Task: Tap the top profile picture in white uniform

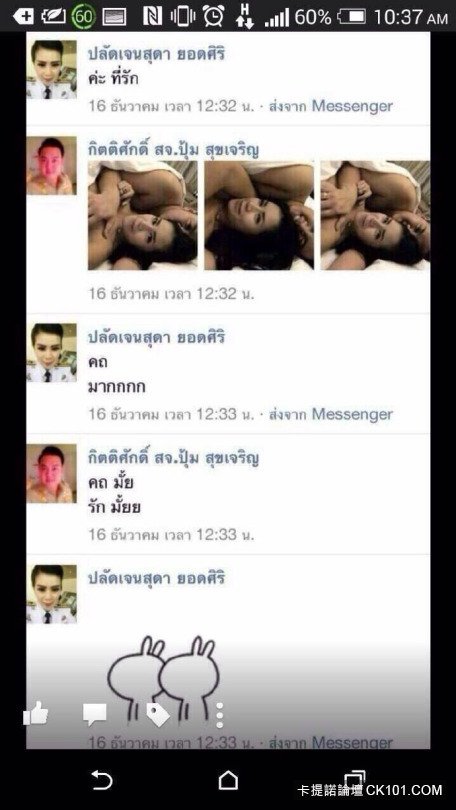Action: point(51,69)
